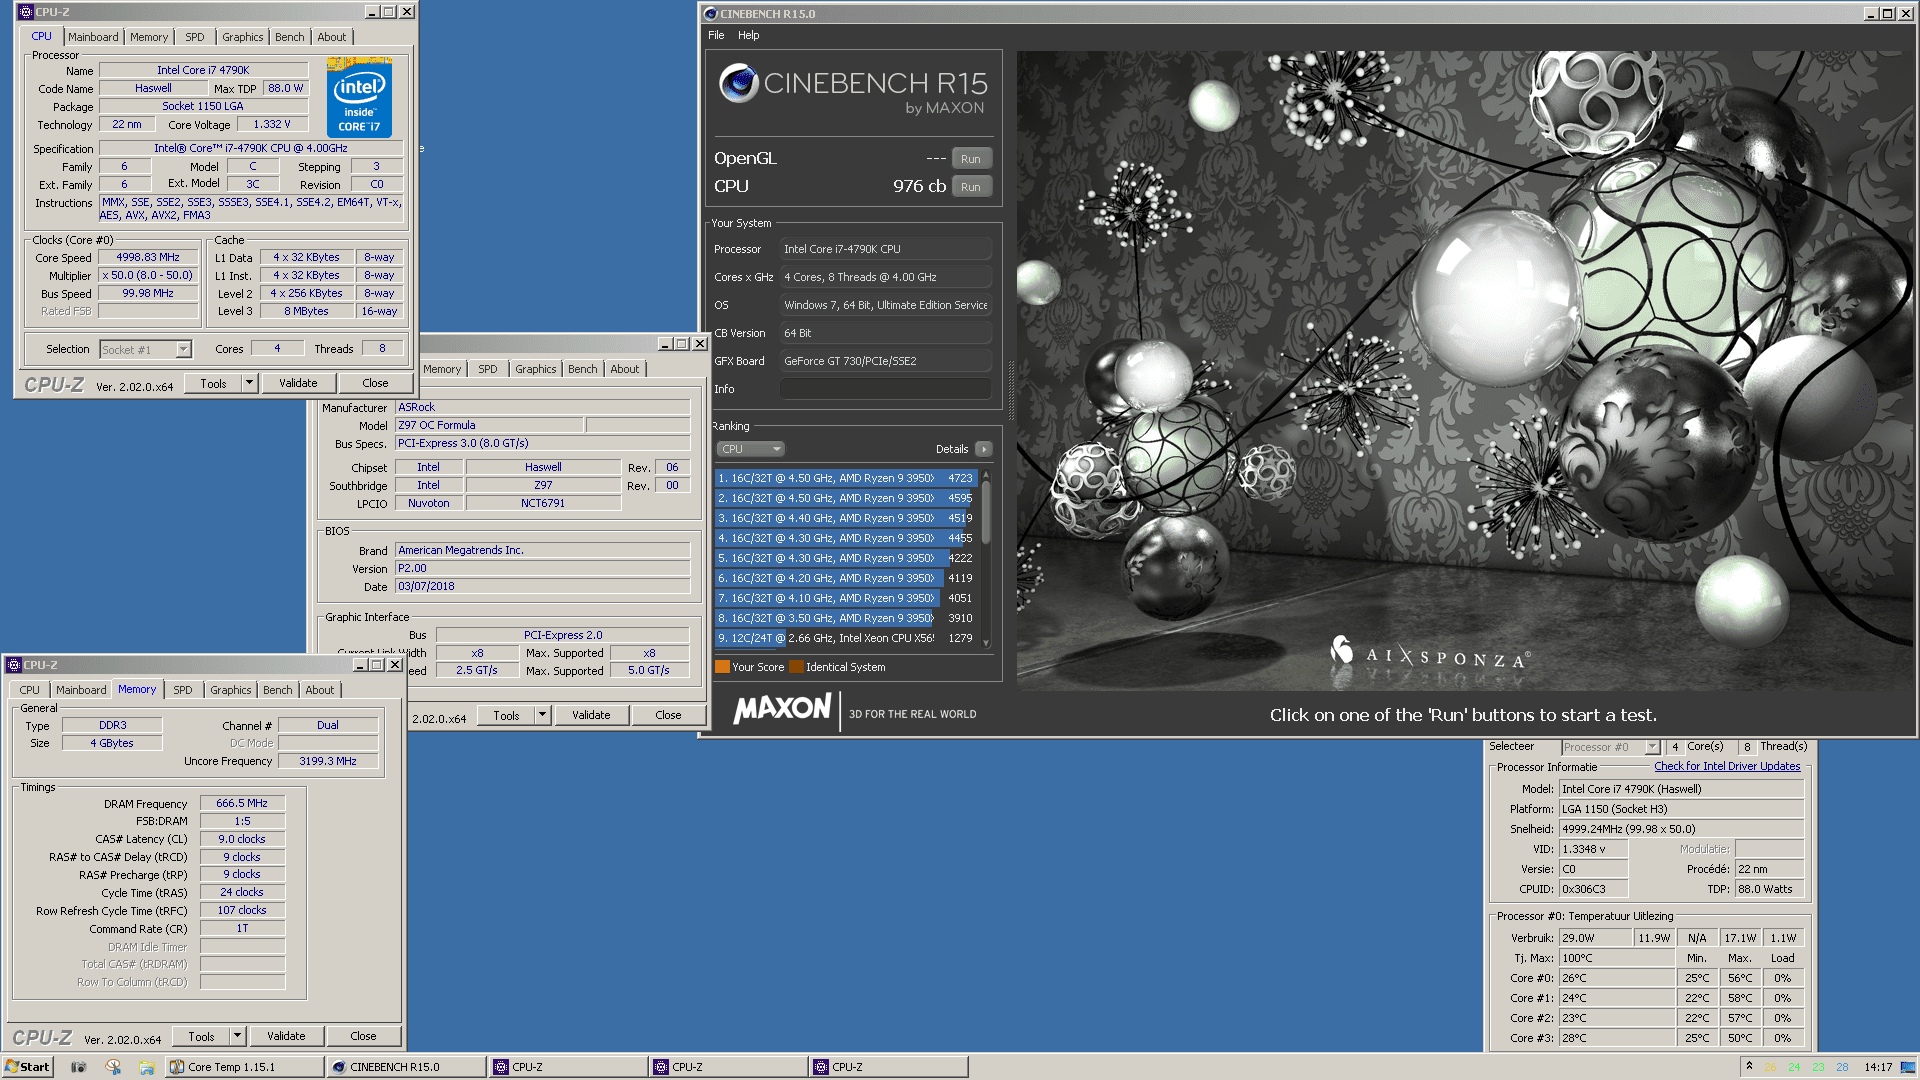Click Validate in Memory CPU-Z window
Screen dimensions: 1920x1080
pos(286,1036)
